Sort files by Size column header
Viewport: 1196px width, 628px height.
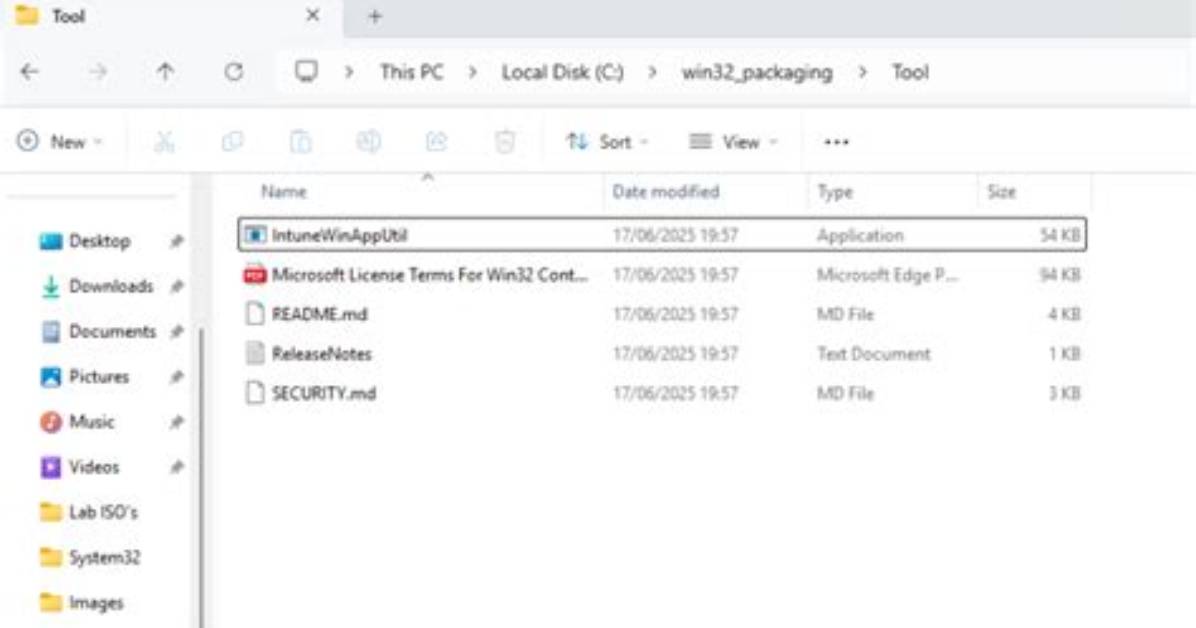point(1001,192)
